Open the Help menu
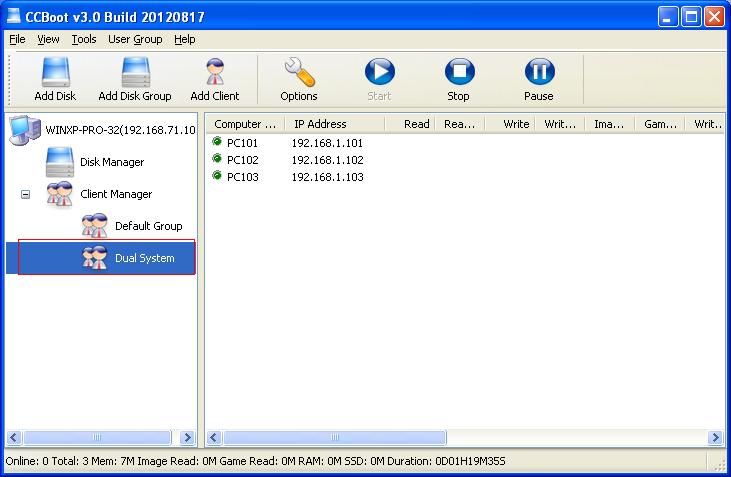The image size is (731, 477). pos(185,39)
